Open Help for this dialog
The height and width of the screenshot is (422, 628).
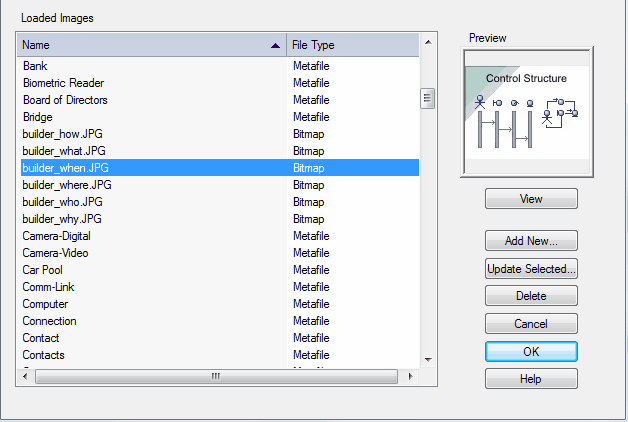(531, 379)
